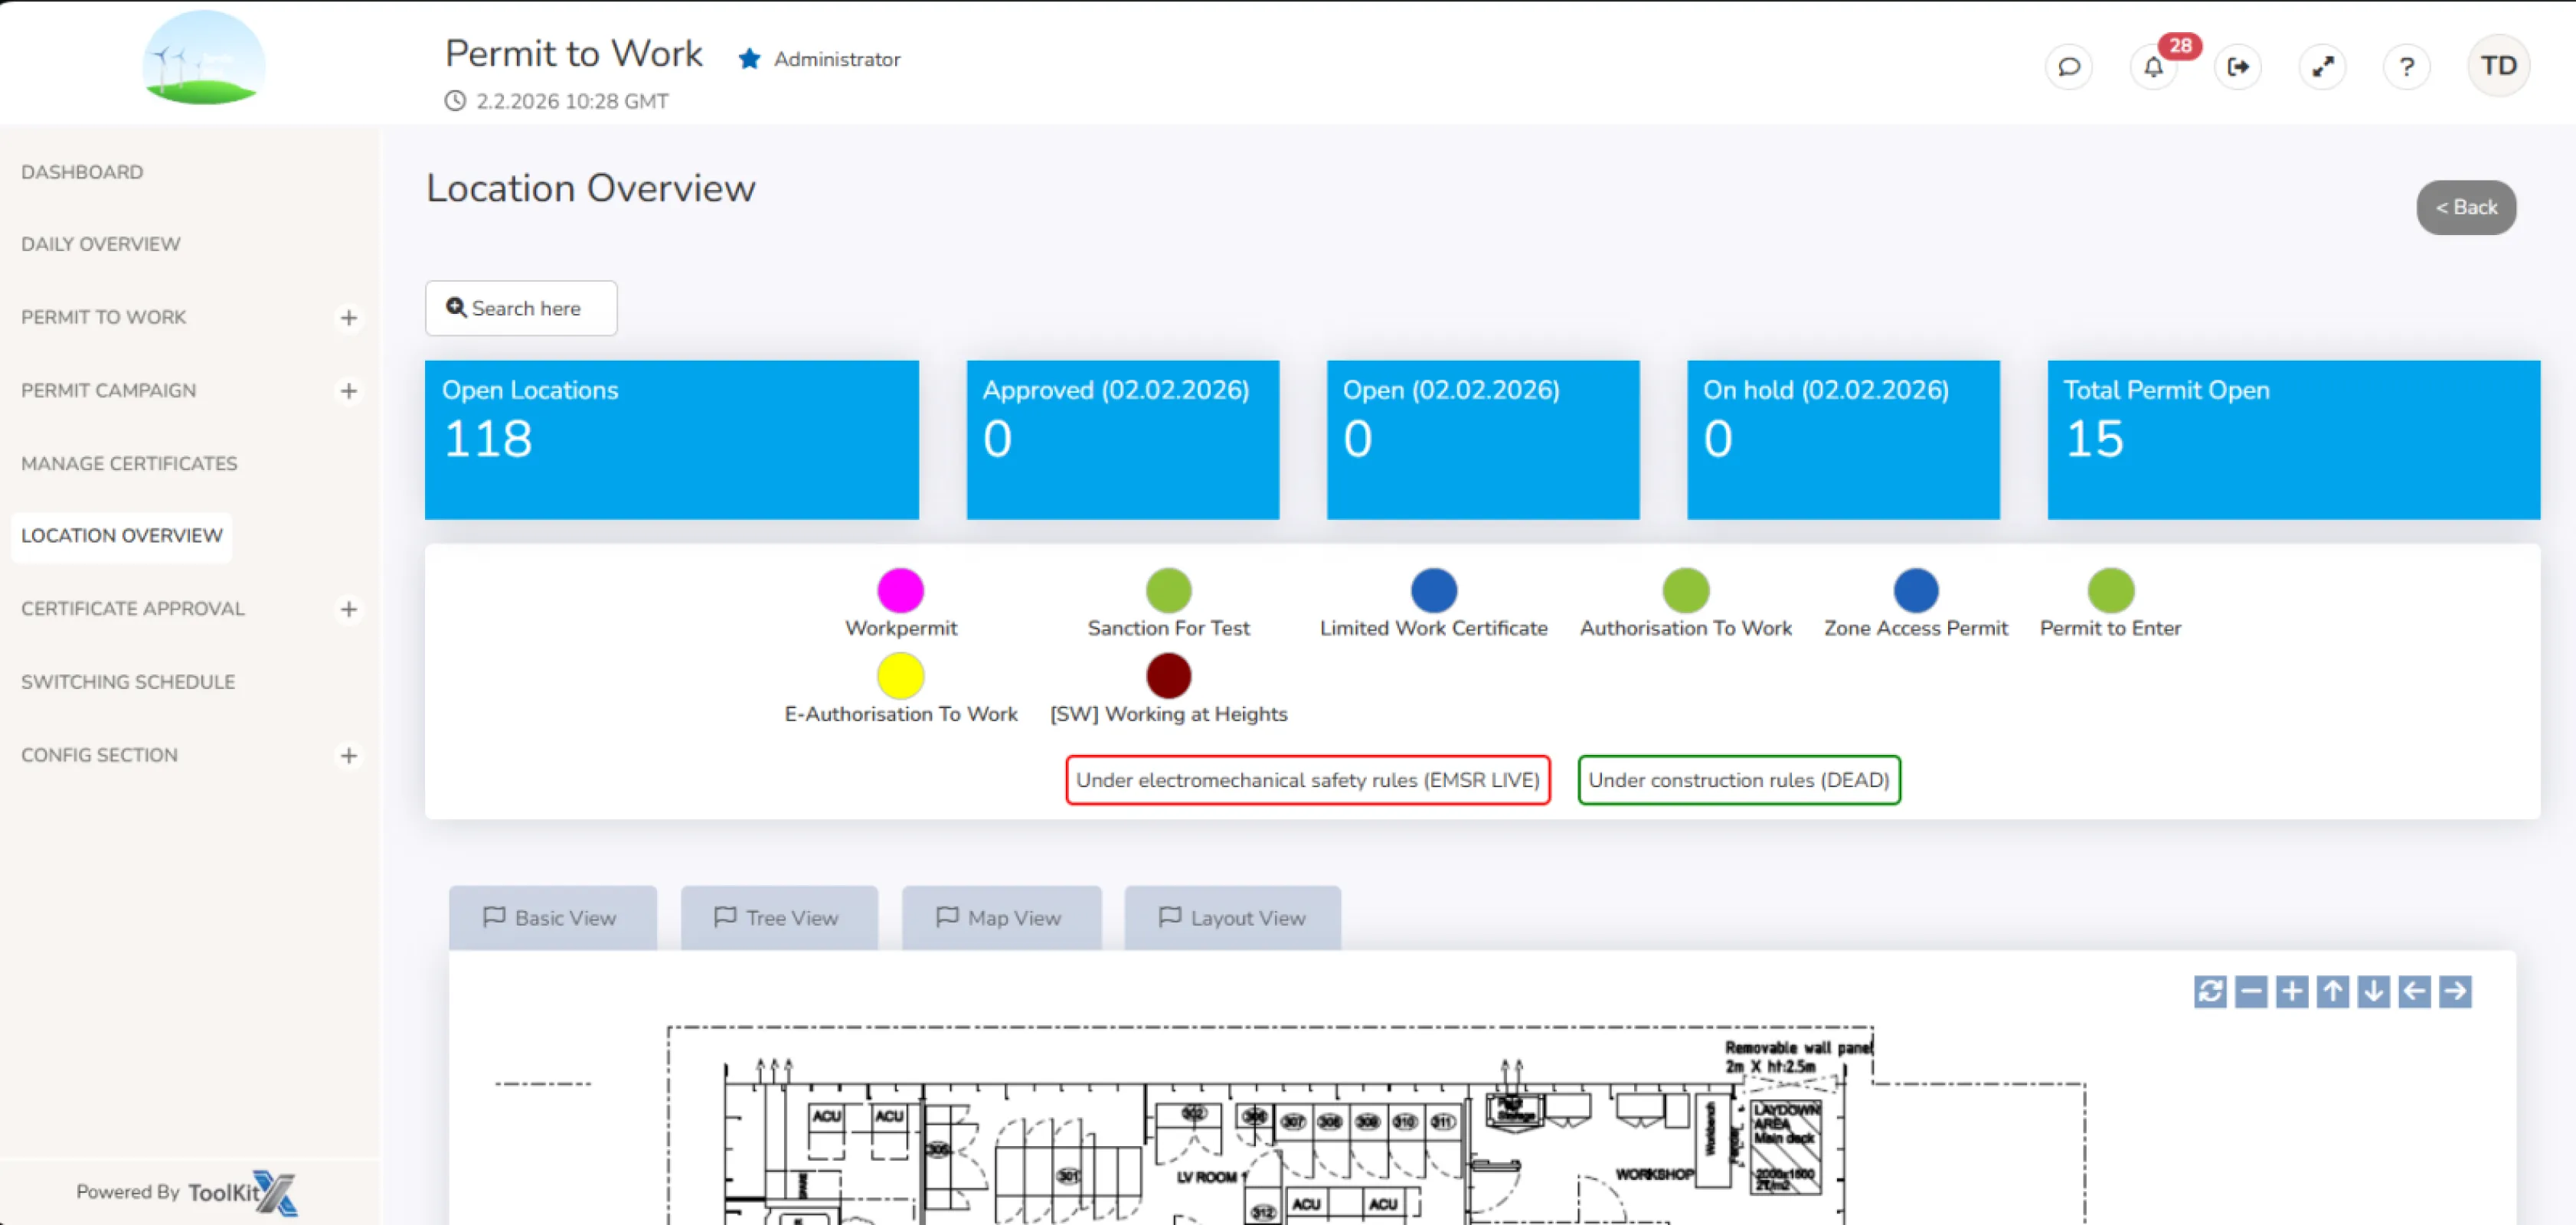
Task: Pan the floor plan left with the arrow icon
Action: [2414, 991]
